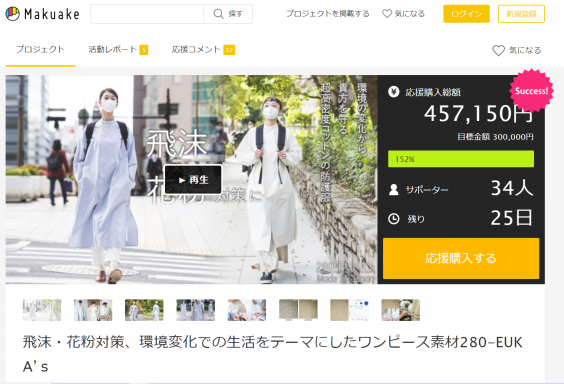This screenshot has height=384, width=564.
Task: Open プロジェクトを掲載する link
Action: click(328, 14)
